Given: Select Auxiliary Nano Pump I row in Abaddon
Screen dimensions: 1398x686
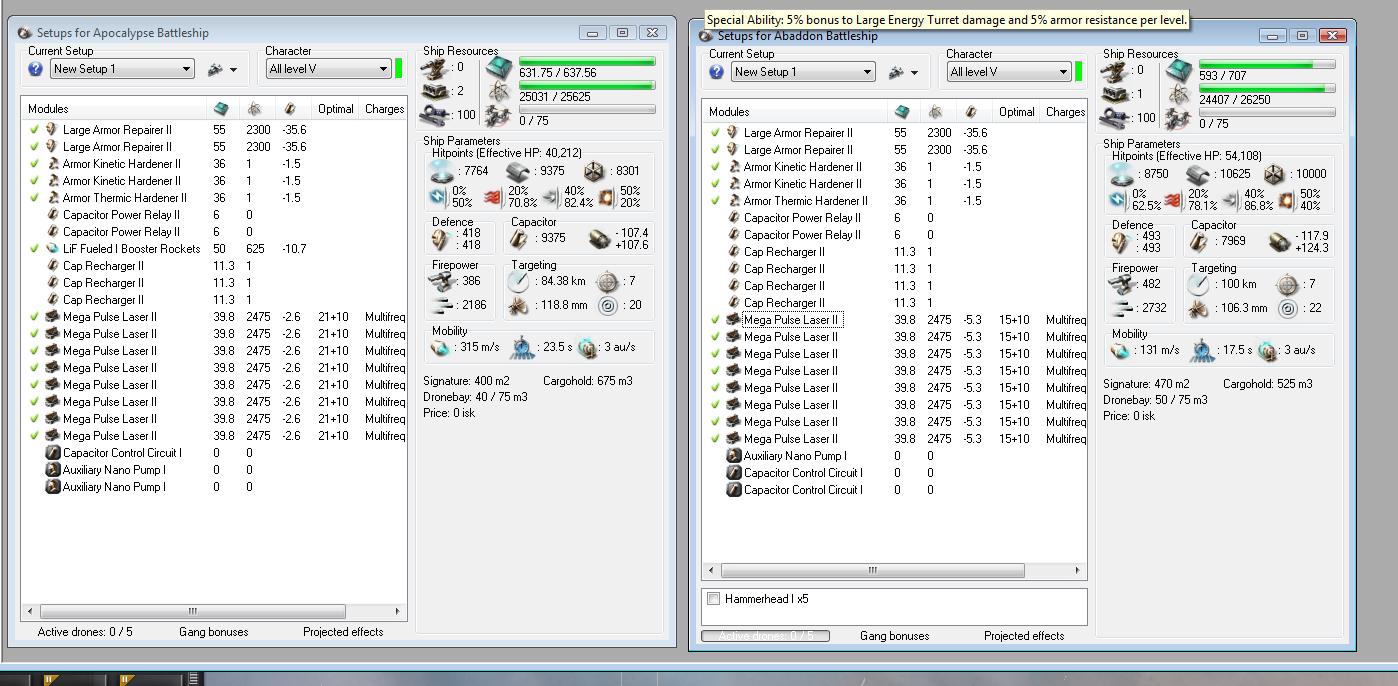Looking at the screenshot, I should click(x=894, y=456).
